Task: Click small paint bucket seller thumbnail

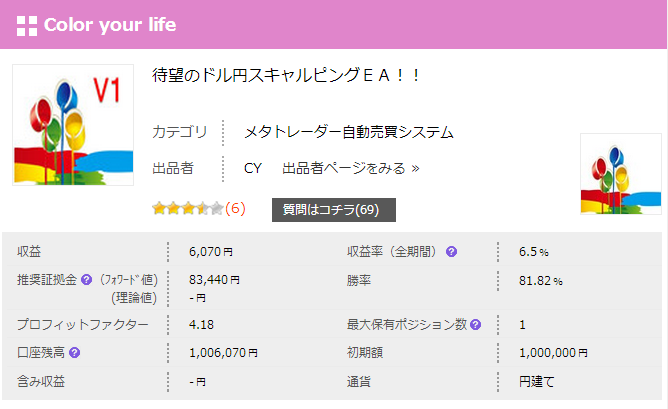Action: [x=621, y=174]
